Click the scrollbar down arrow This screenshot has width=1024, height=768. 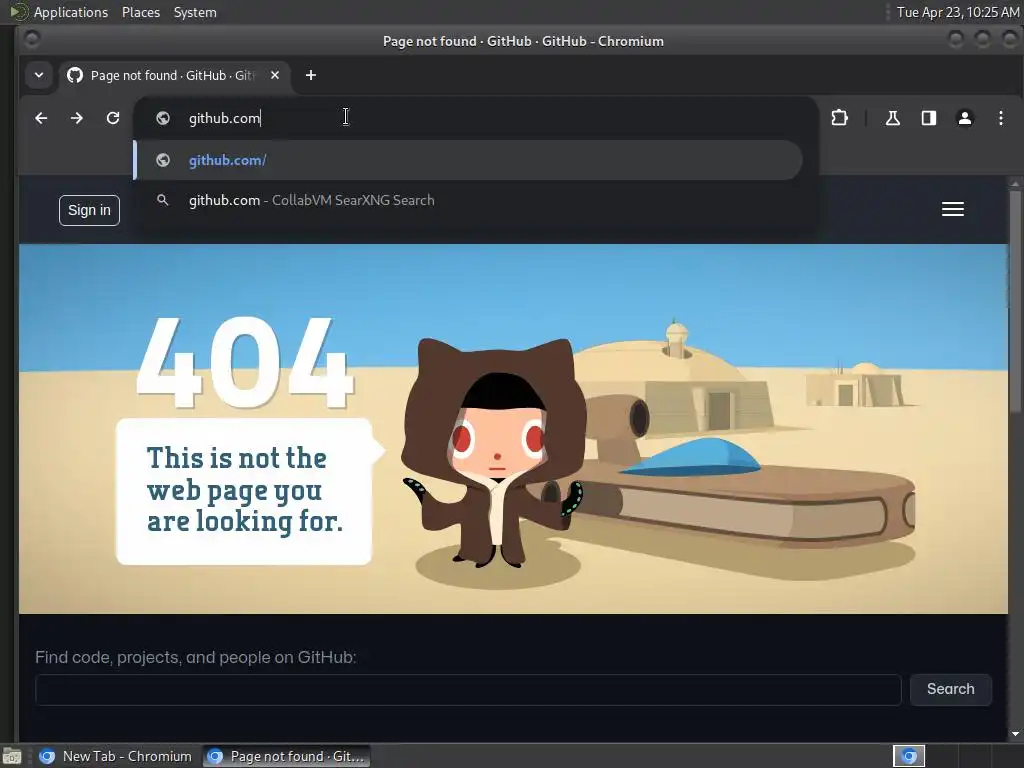[x=1015, y=735]
